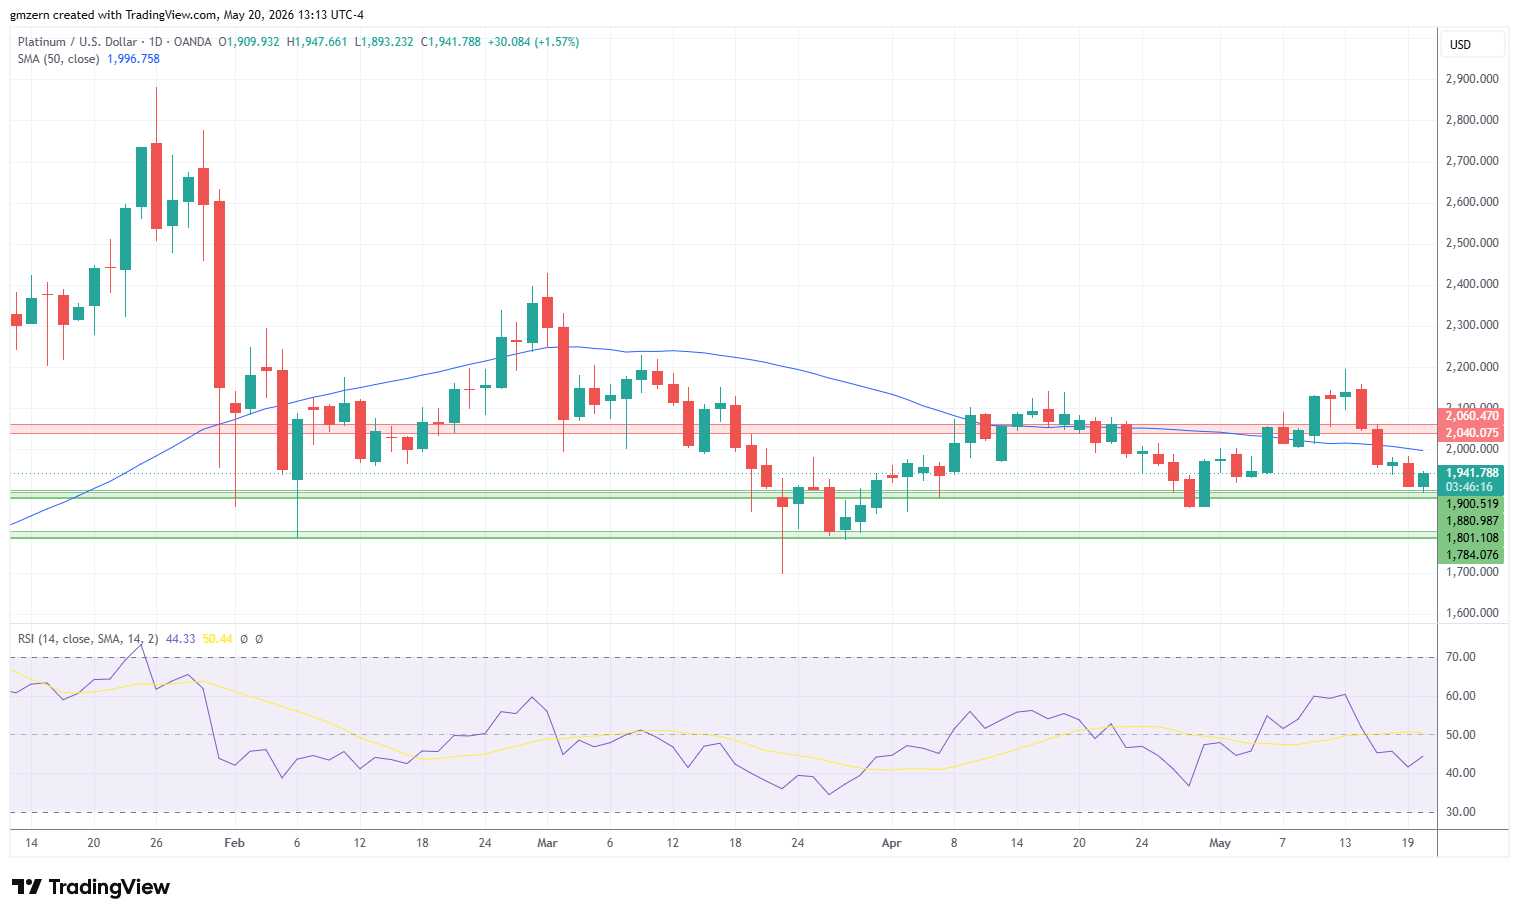The image size is (1519, 917).
Task: Click the Mar date axis label
Action: coord(547,843)
